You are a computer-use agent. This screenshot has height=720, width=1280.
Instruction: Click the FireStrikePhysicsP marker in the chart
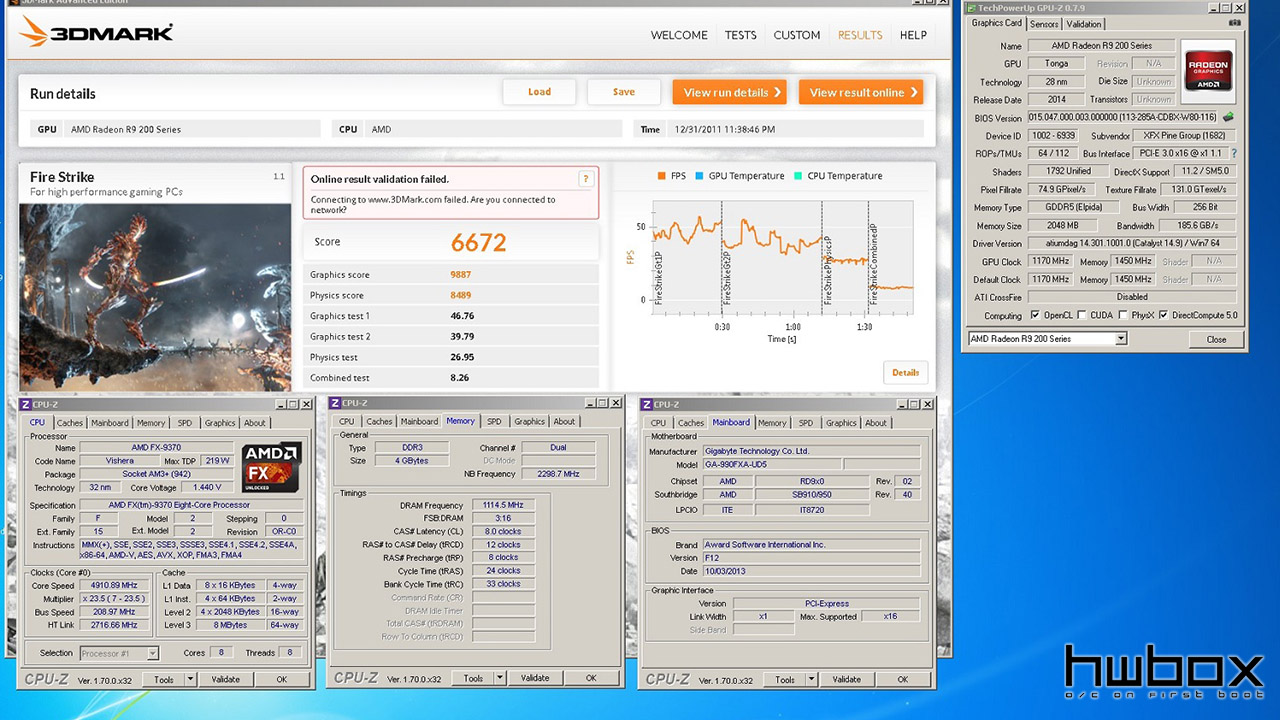tap(828, 270)
